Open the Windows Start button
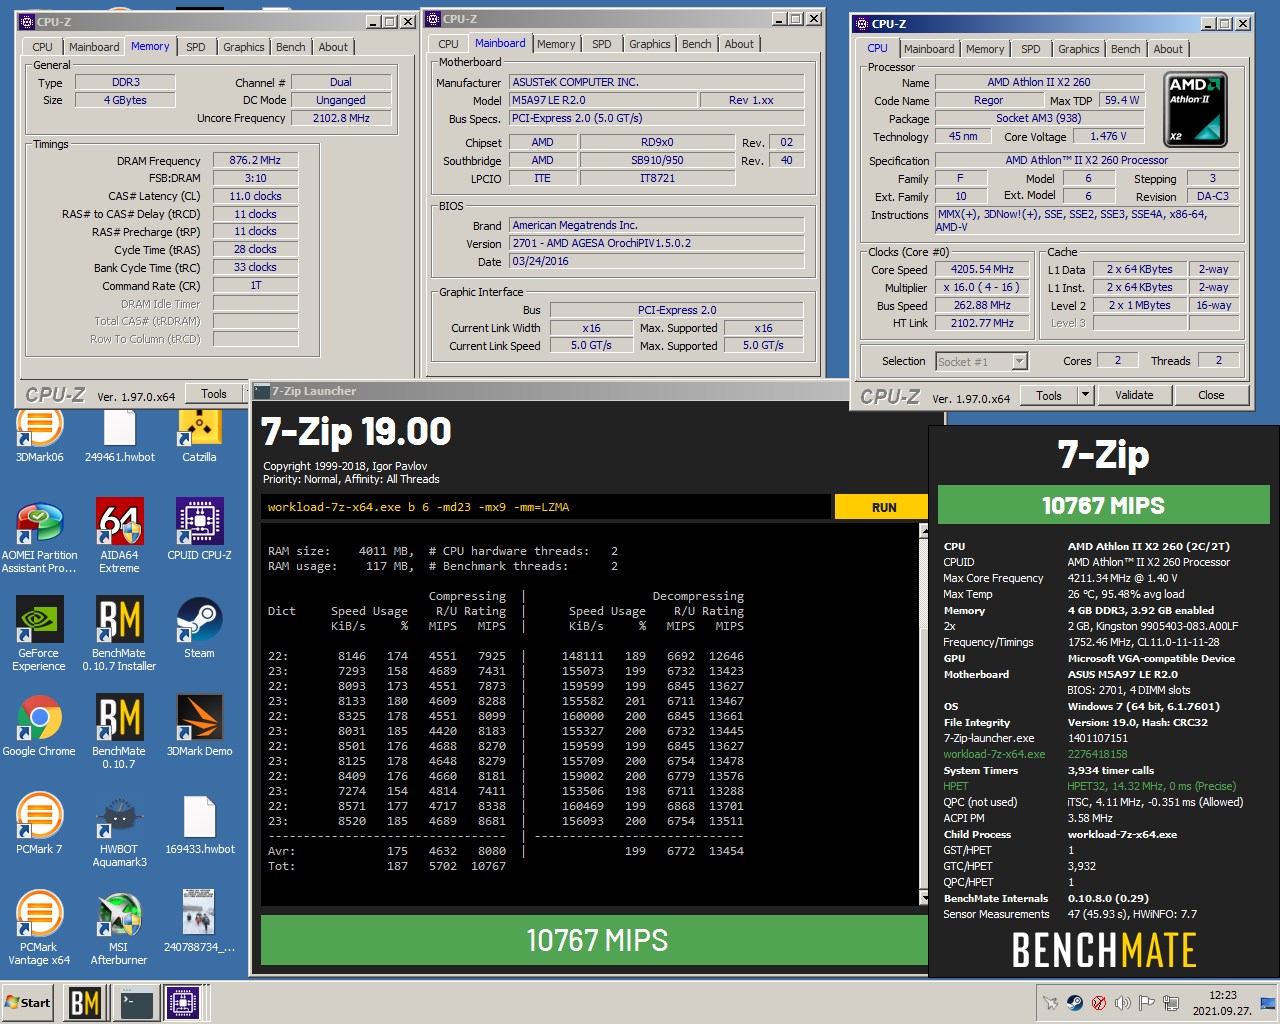 (28, 1002)
